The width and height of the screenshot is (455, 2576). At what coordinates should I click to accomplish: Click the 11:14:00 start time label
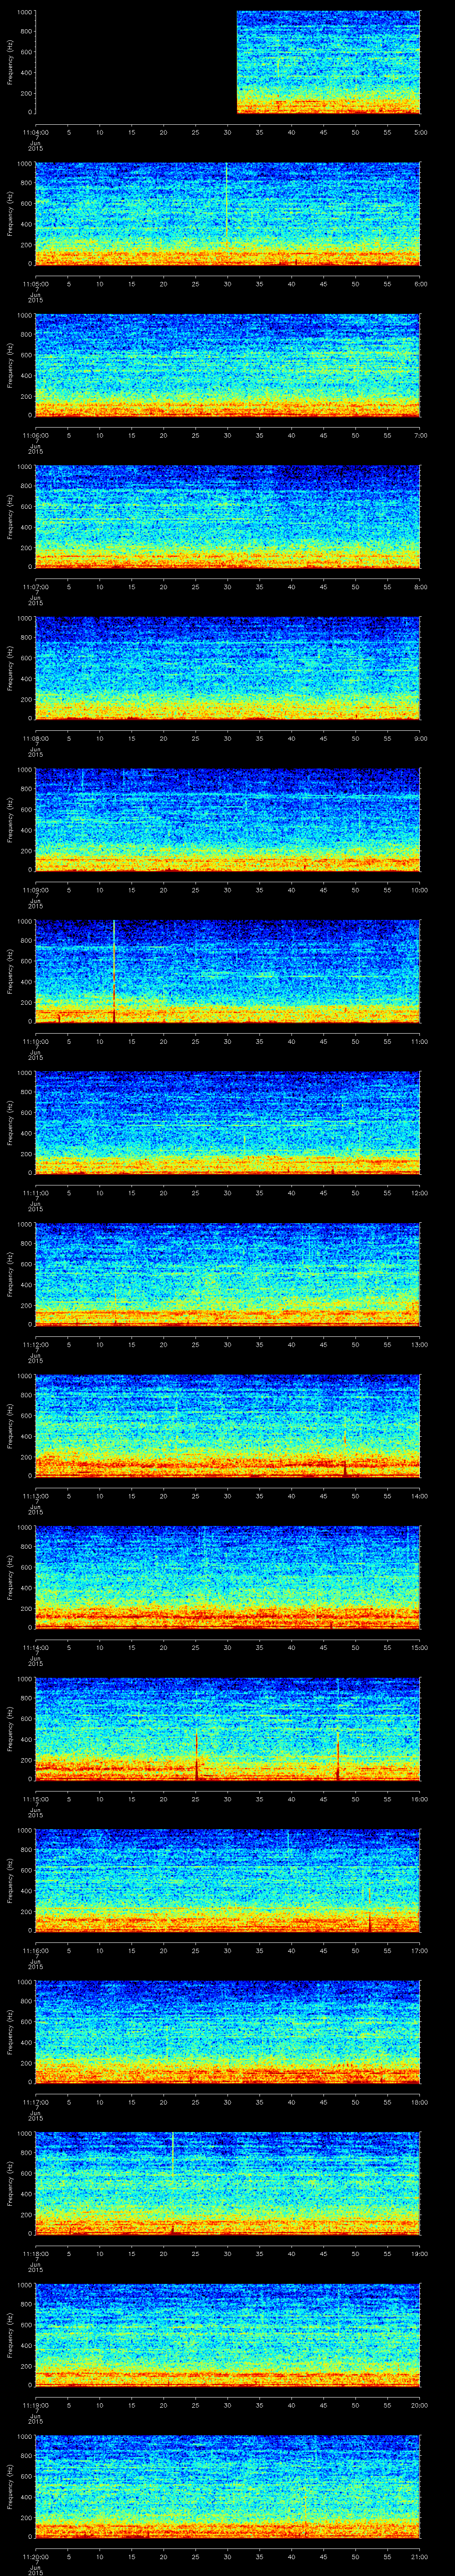36,1648
